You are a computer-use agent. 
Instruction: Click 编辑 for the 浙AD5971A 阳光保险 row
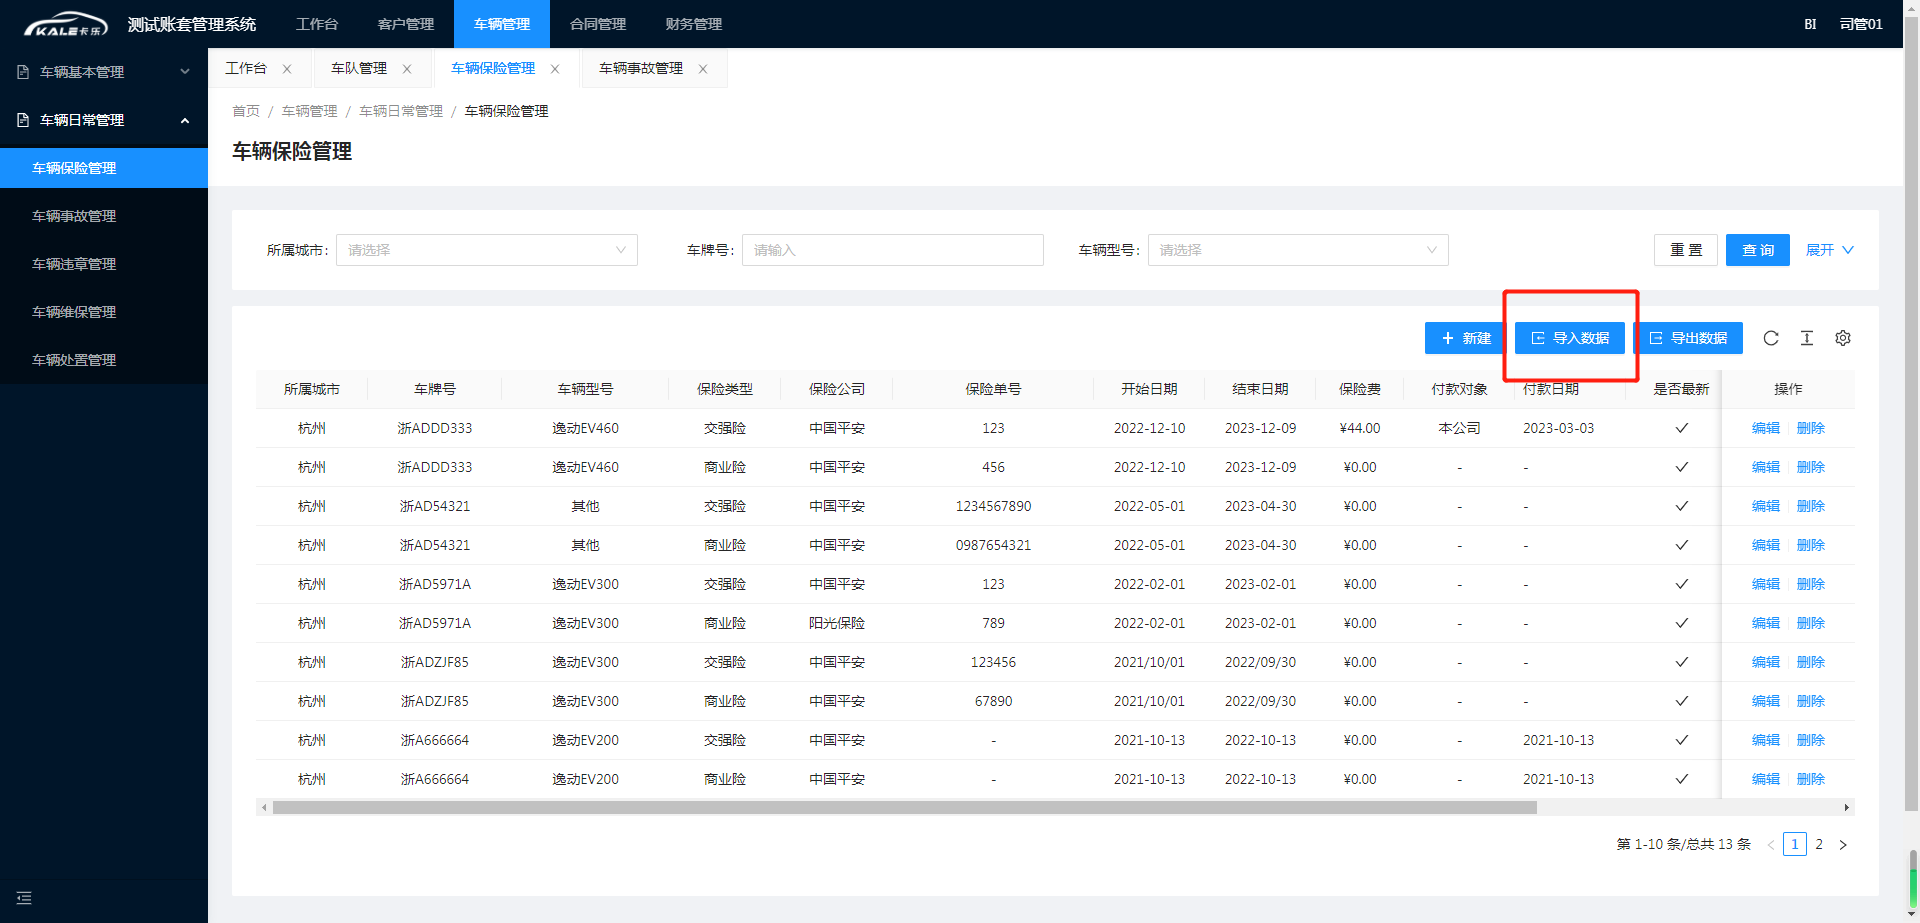click(1765, 623)
